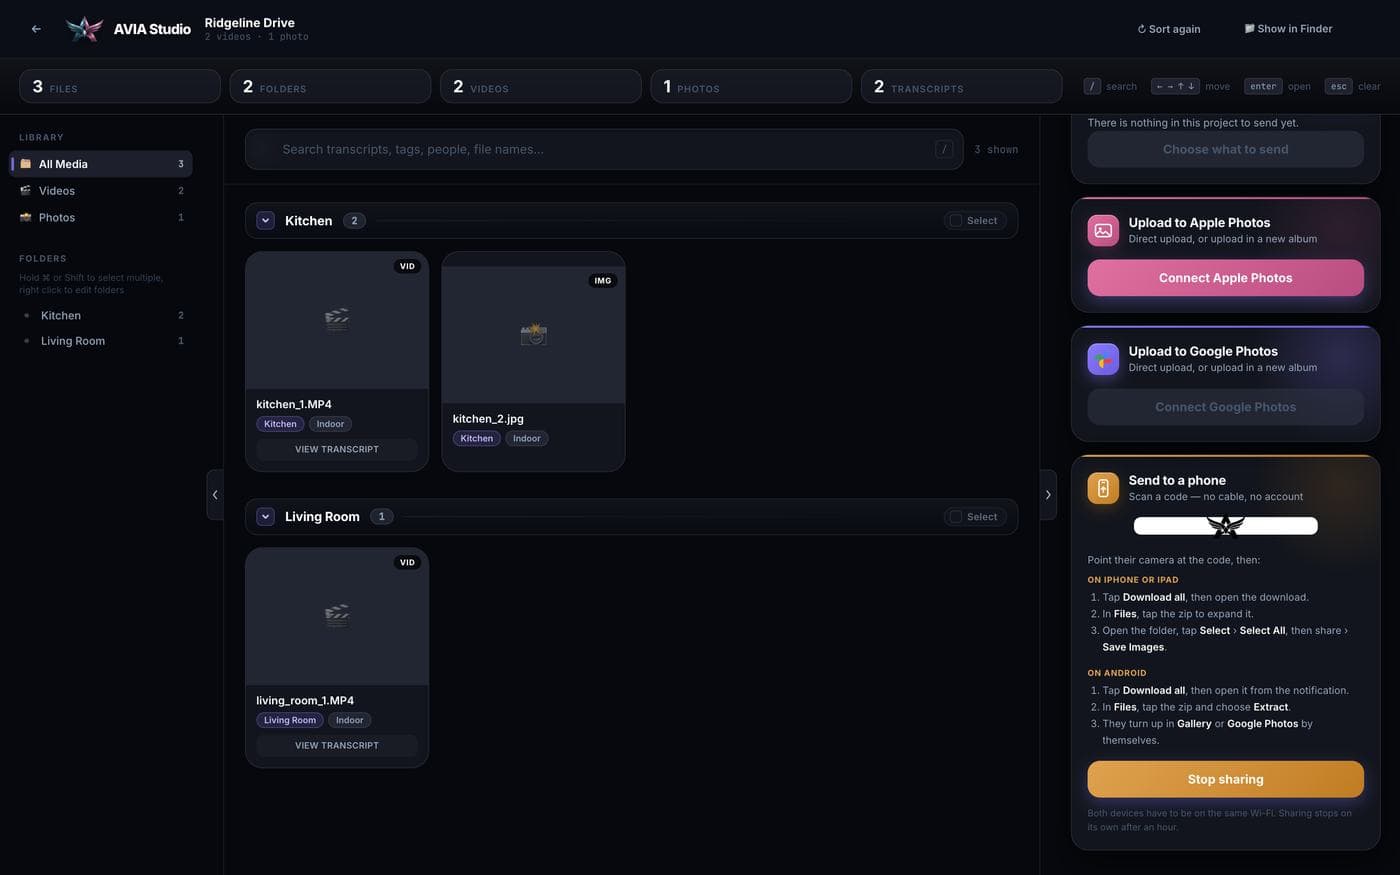
Task: Click the Photos camera sidebar icon
Action: [x=26, y=217]
